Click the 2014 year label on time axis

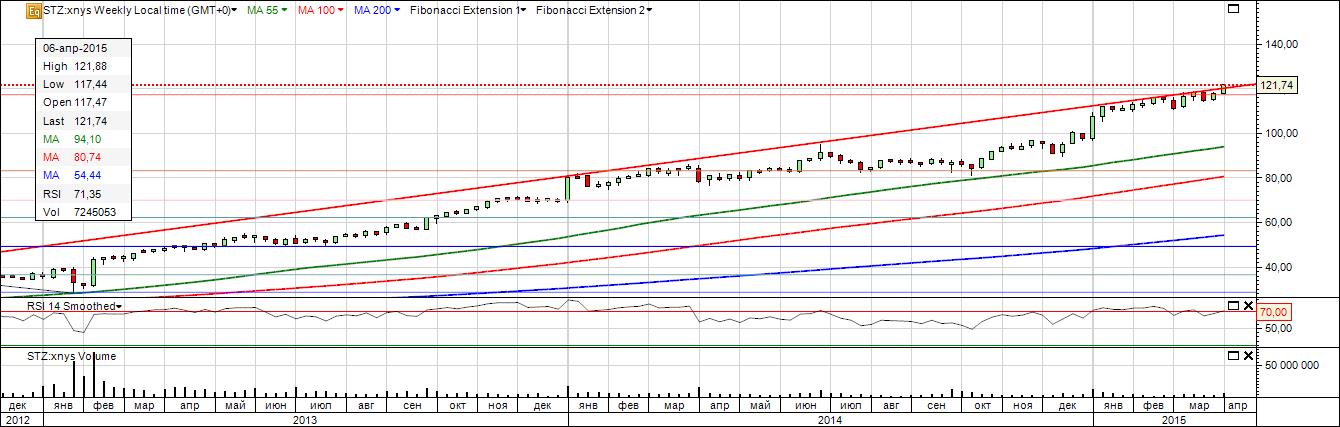coord(830,420)
